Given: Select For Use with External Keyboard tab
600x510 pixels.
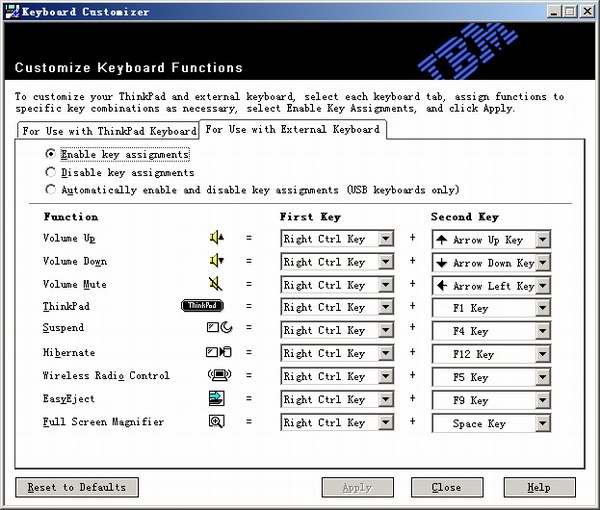Looking at the screenshot, I should (292, 129).
